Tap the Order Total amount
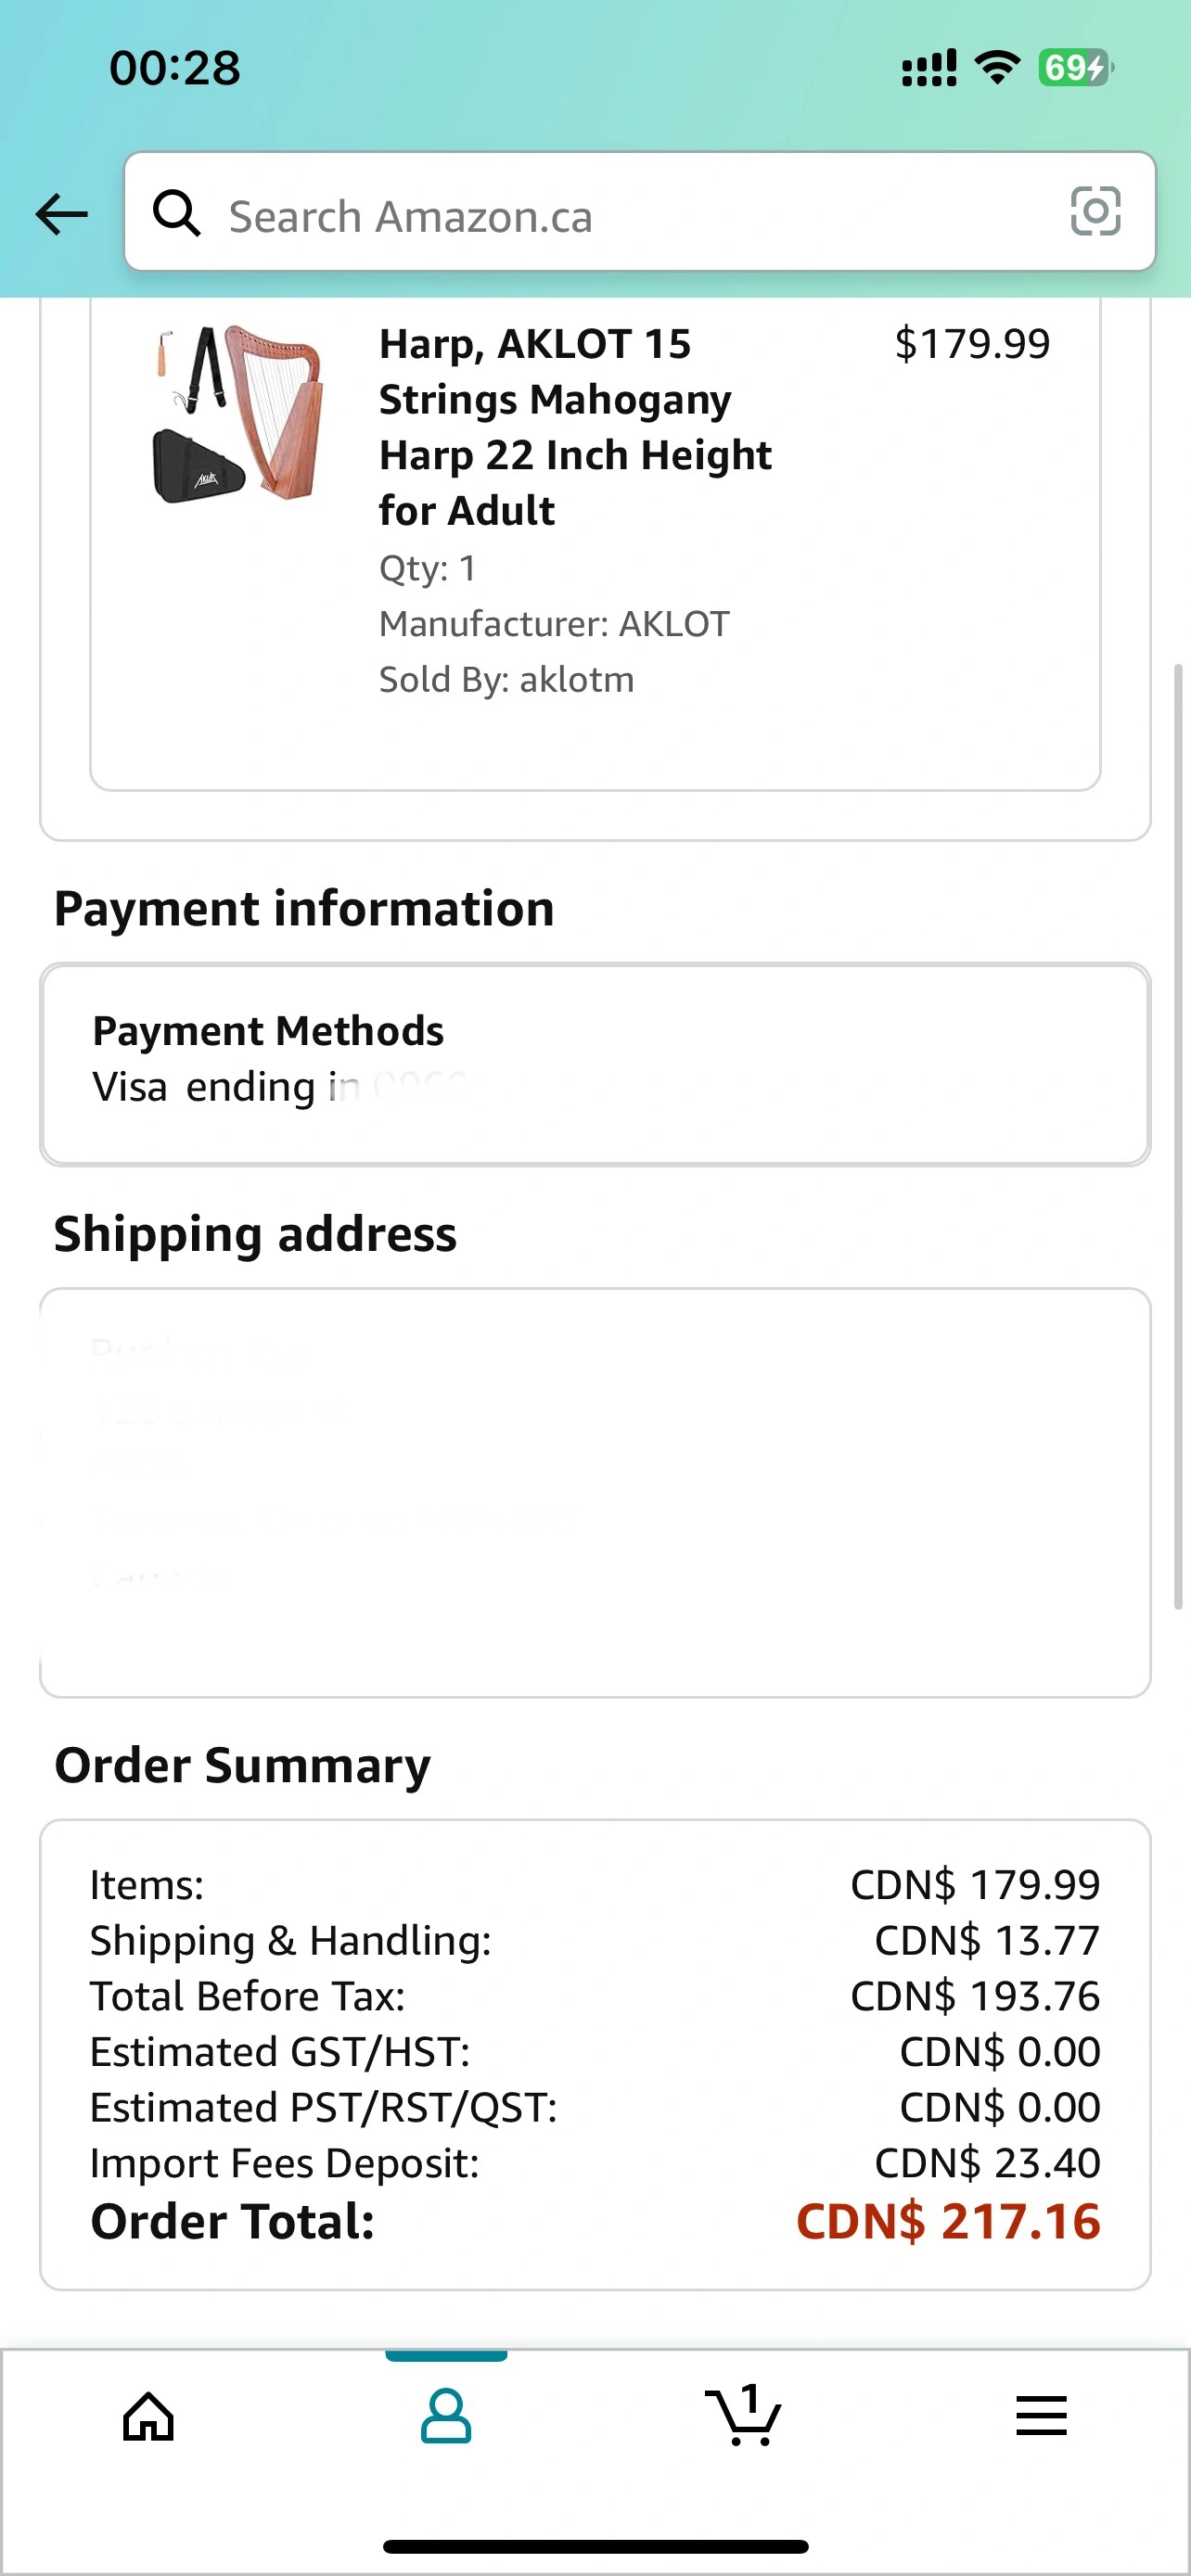The height and width of the screenshot is (2576, 1191). [x=948, y=2222]
